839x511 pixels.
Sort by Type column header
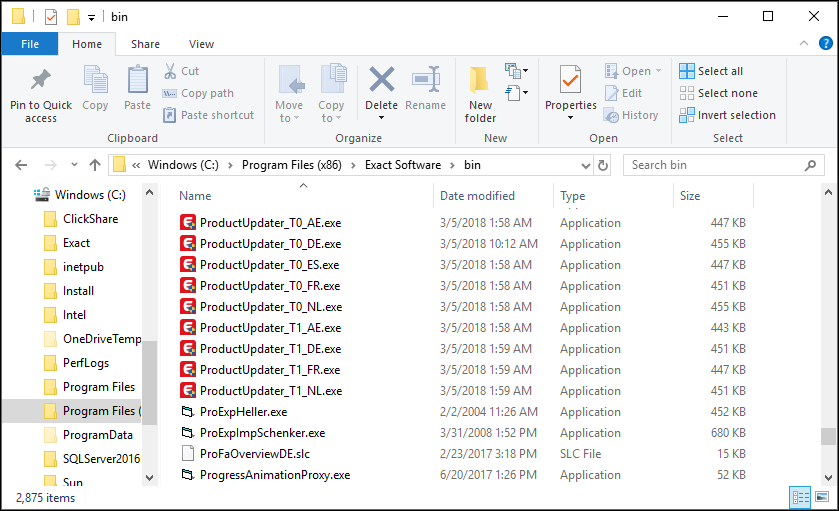[573, 196]
